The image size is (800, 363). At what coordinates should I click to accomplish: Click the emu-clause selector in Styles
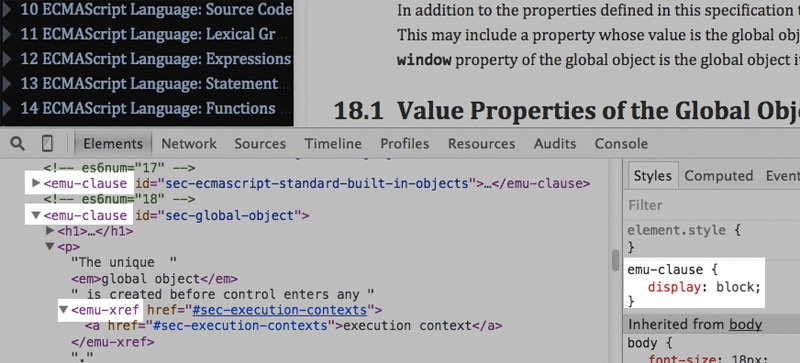[665, 270]
